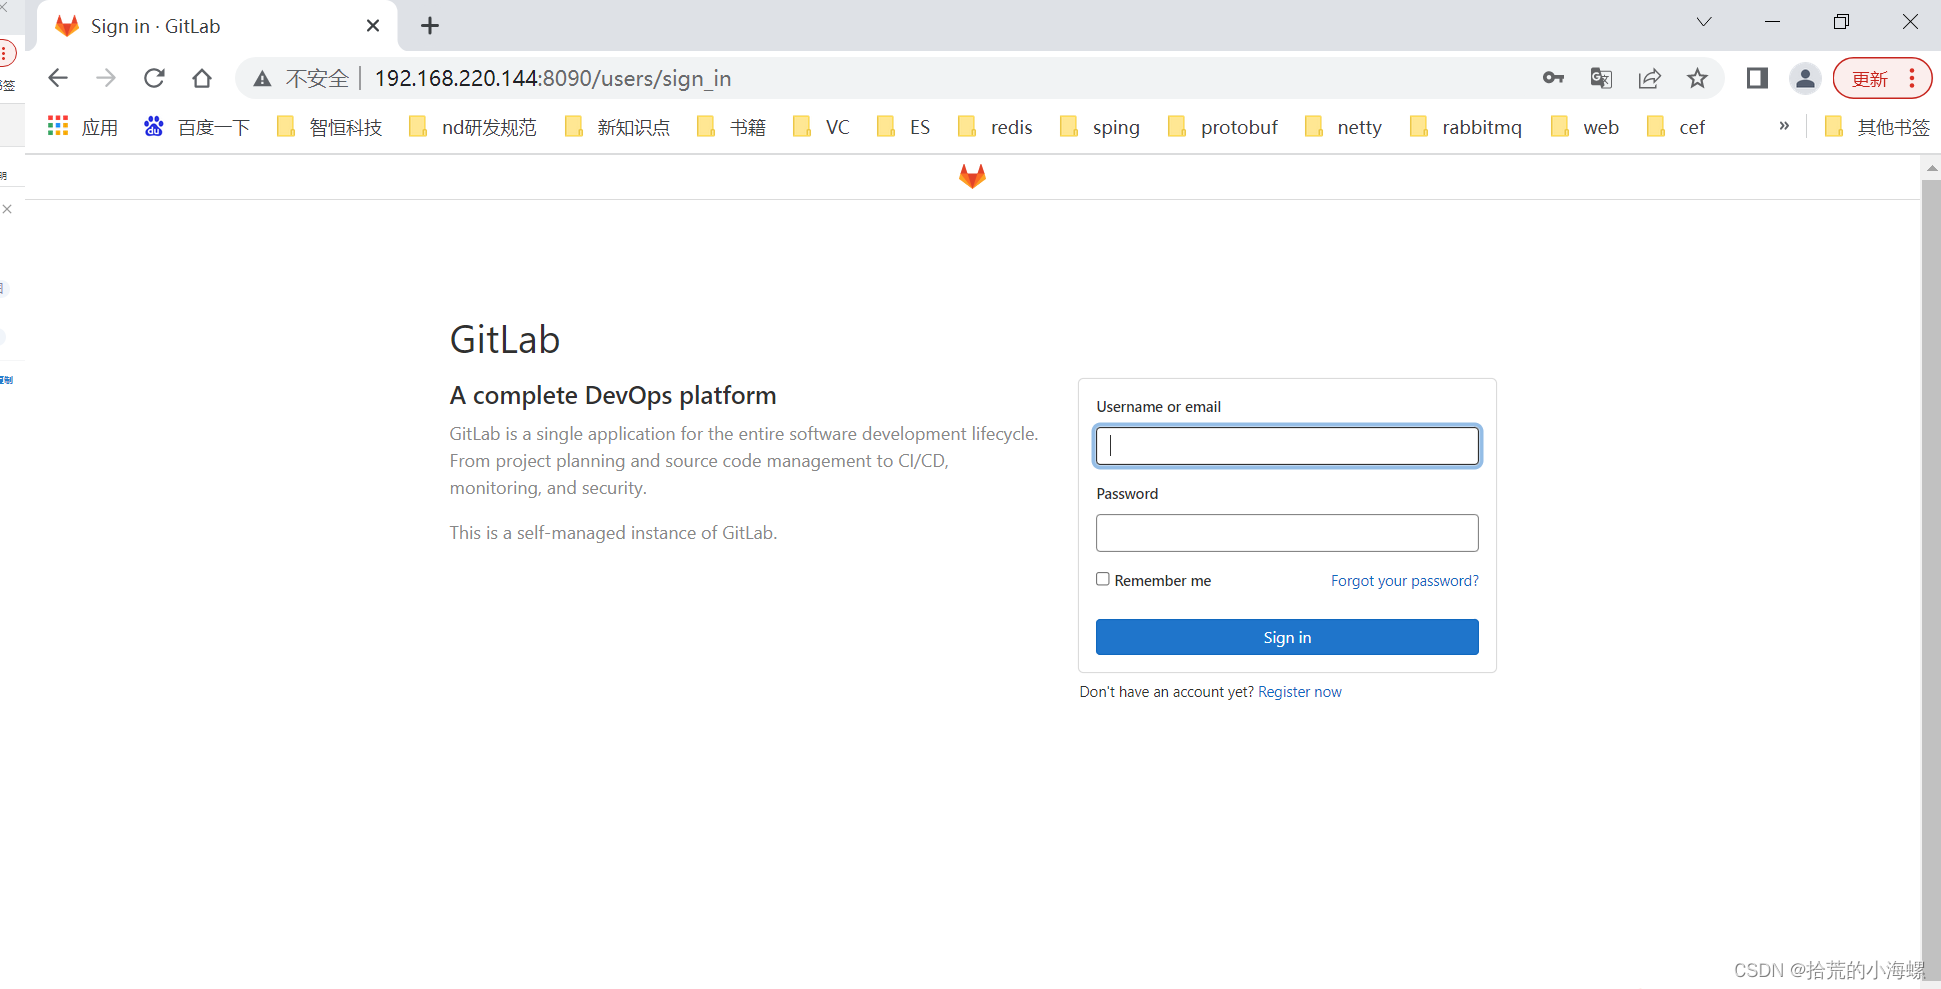Image resolution: width=1941 pixels, height=989 pixels.
Task: Reload the page with the refresh icon
Action: (x=154, y=78)
